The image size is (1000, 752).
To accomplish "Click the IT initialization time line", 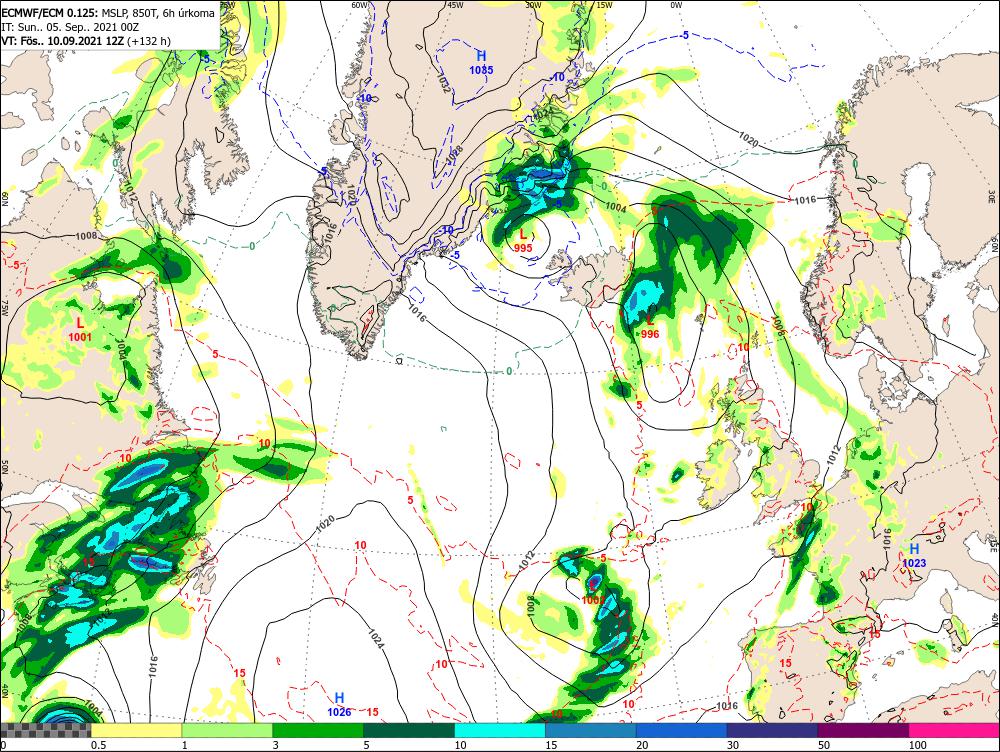I will pos(70,27).
